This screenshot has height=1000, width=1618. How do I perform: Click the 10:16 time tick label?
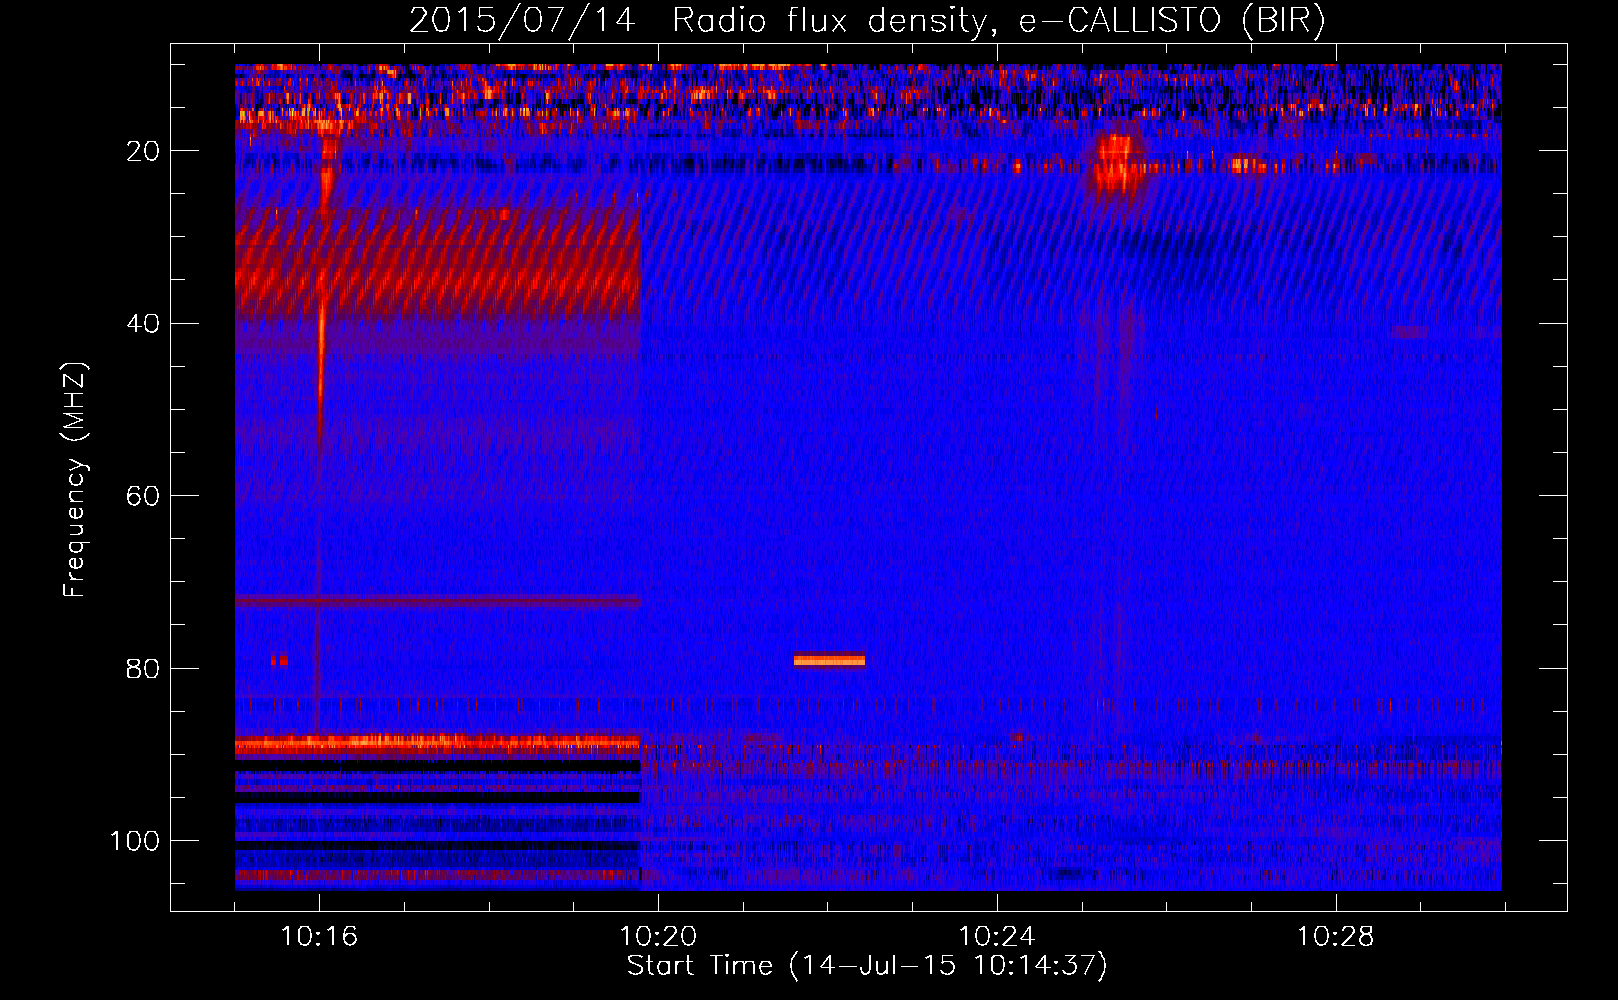pos(319,936)
